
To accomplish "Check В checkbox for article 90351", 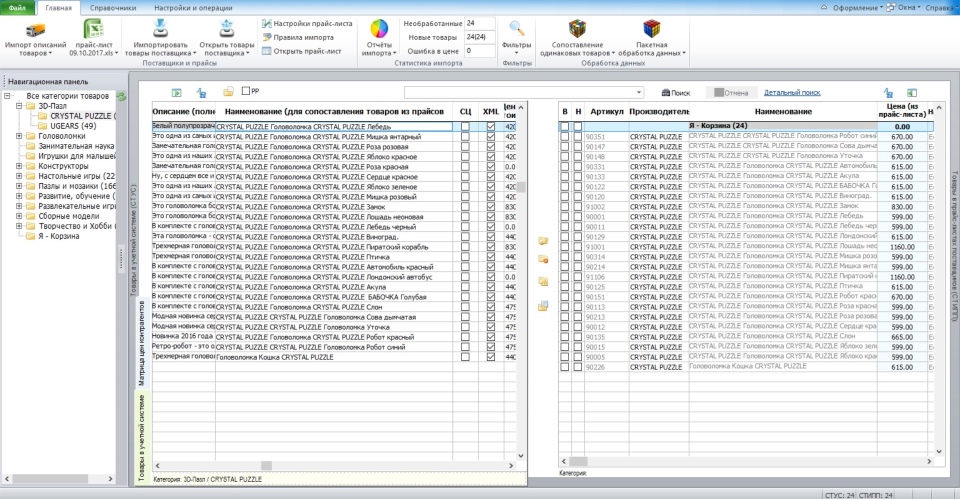I will pos(564,137).
